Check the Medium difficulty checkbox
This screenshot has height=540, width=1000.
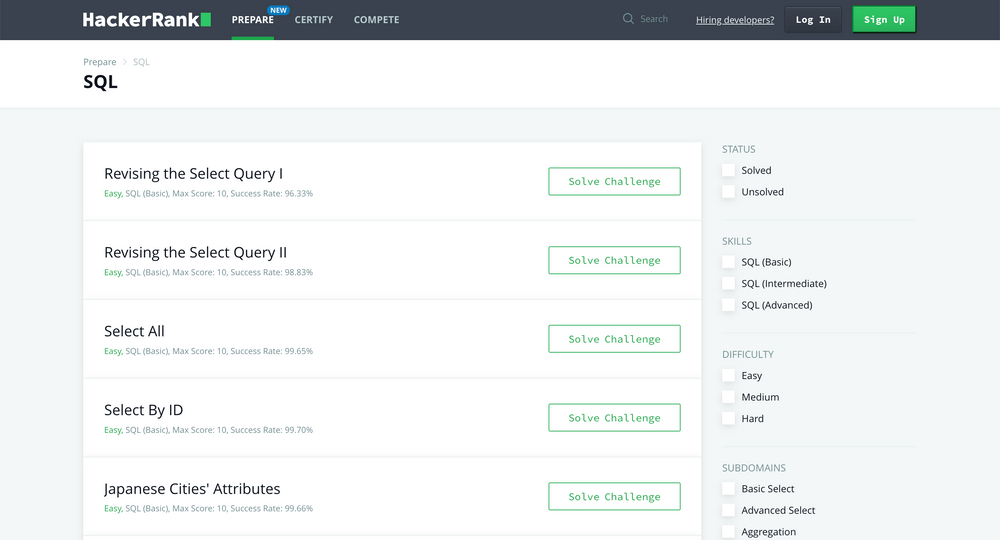tap(729, 397)
